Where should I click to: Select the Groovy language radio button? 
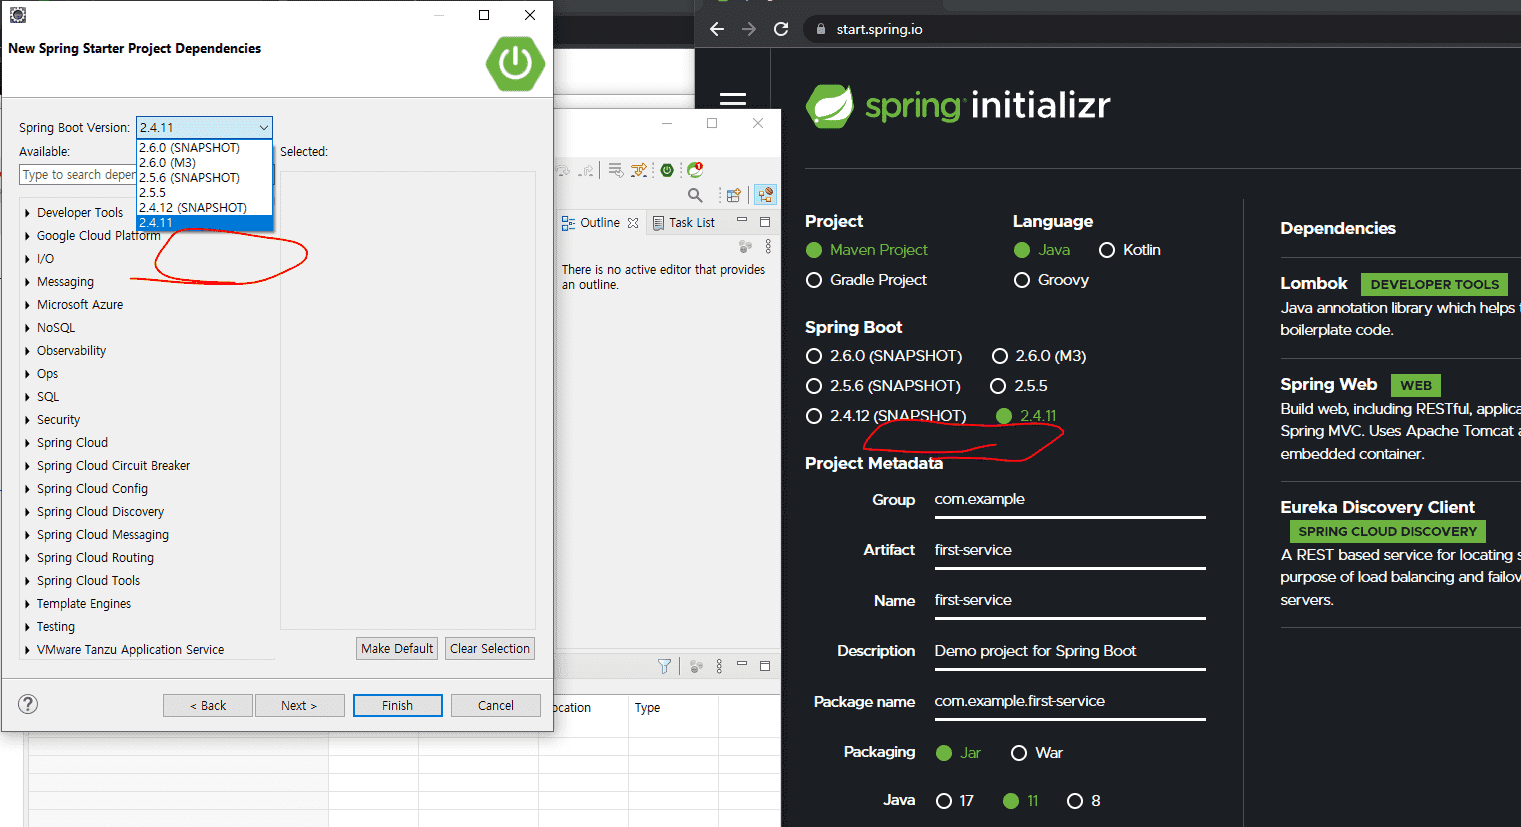pos(1022,280)
